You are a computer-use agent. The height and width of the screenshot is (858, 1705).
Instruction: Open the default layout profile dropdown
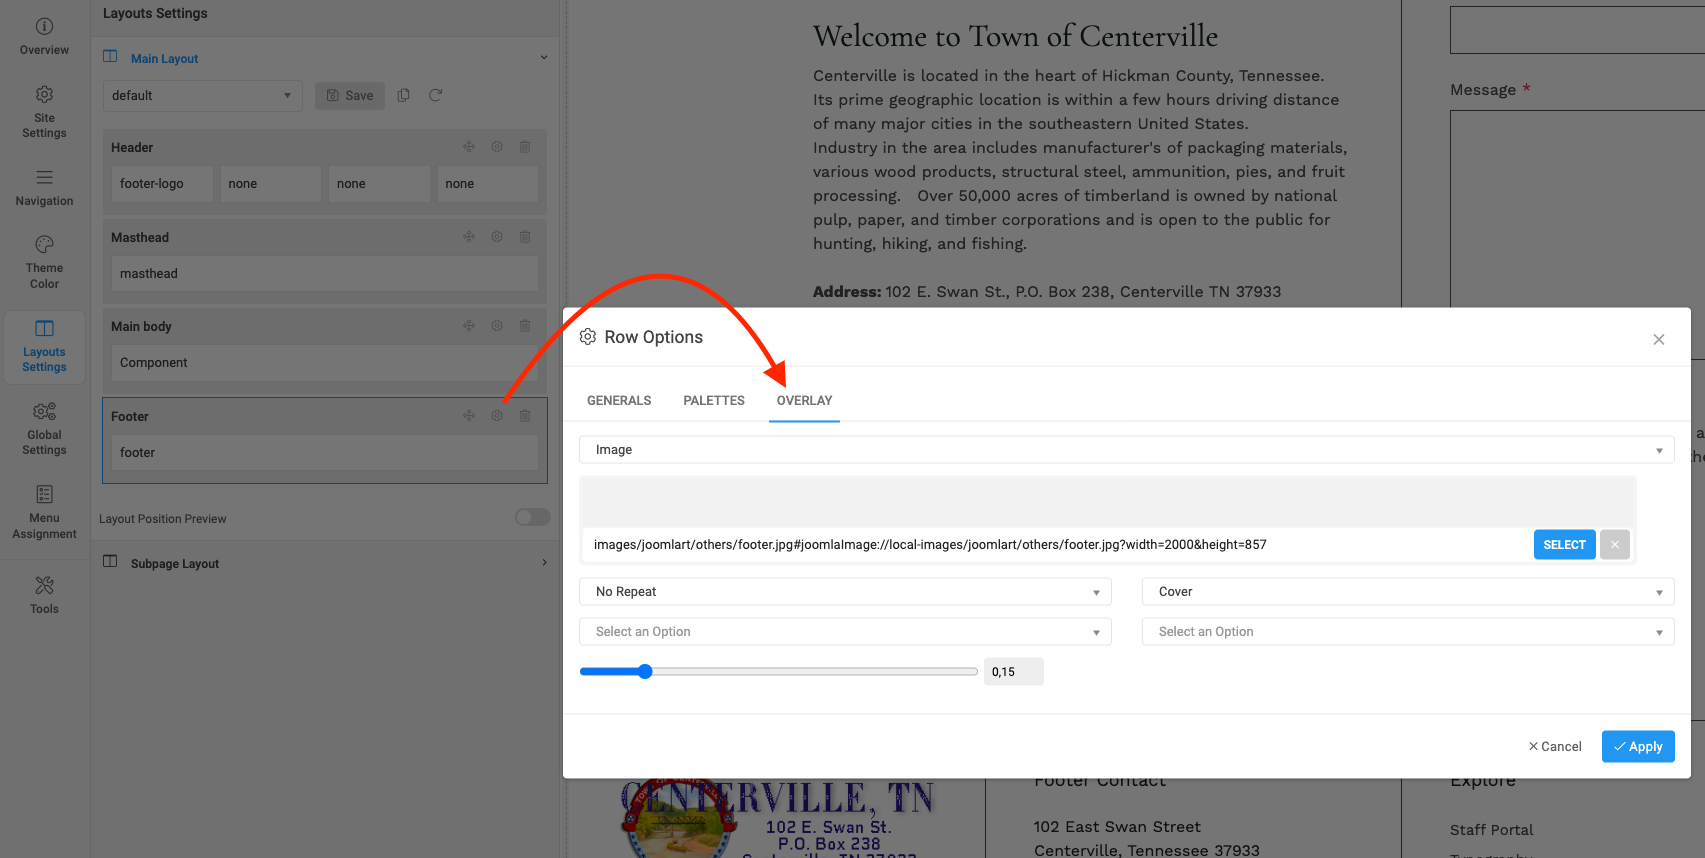point(203,96)
